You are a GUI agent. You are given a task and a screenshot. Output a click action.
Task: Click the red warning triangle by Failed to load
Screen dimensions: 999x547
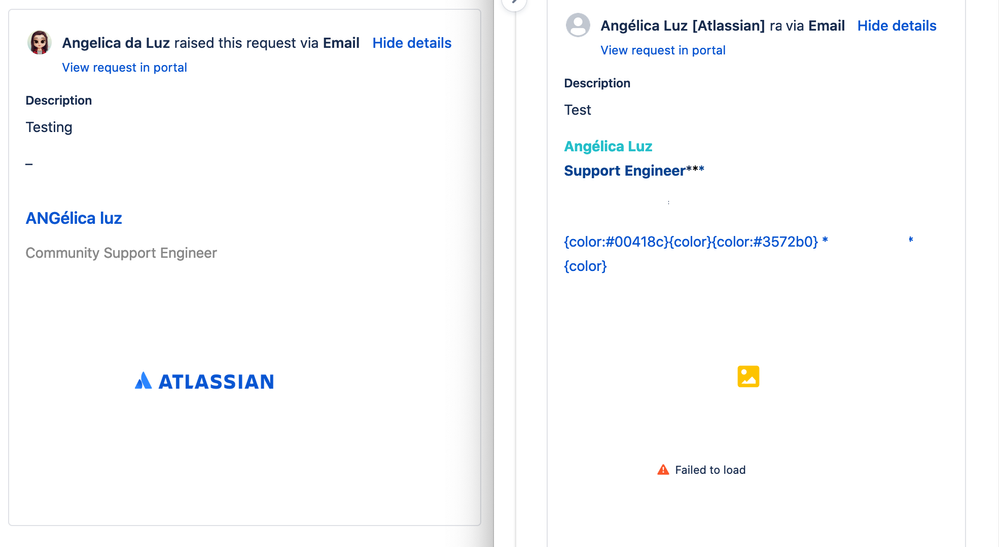pyautogui.click(x=663, y=470)
